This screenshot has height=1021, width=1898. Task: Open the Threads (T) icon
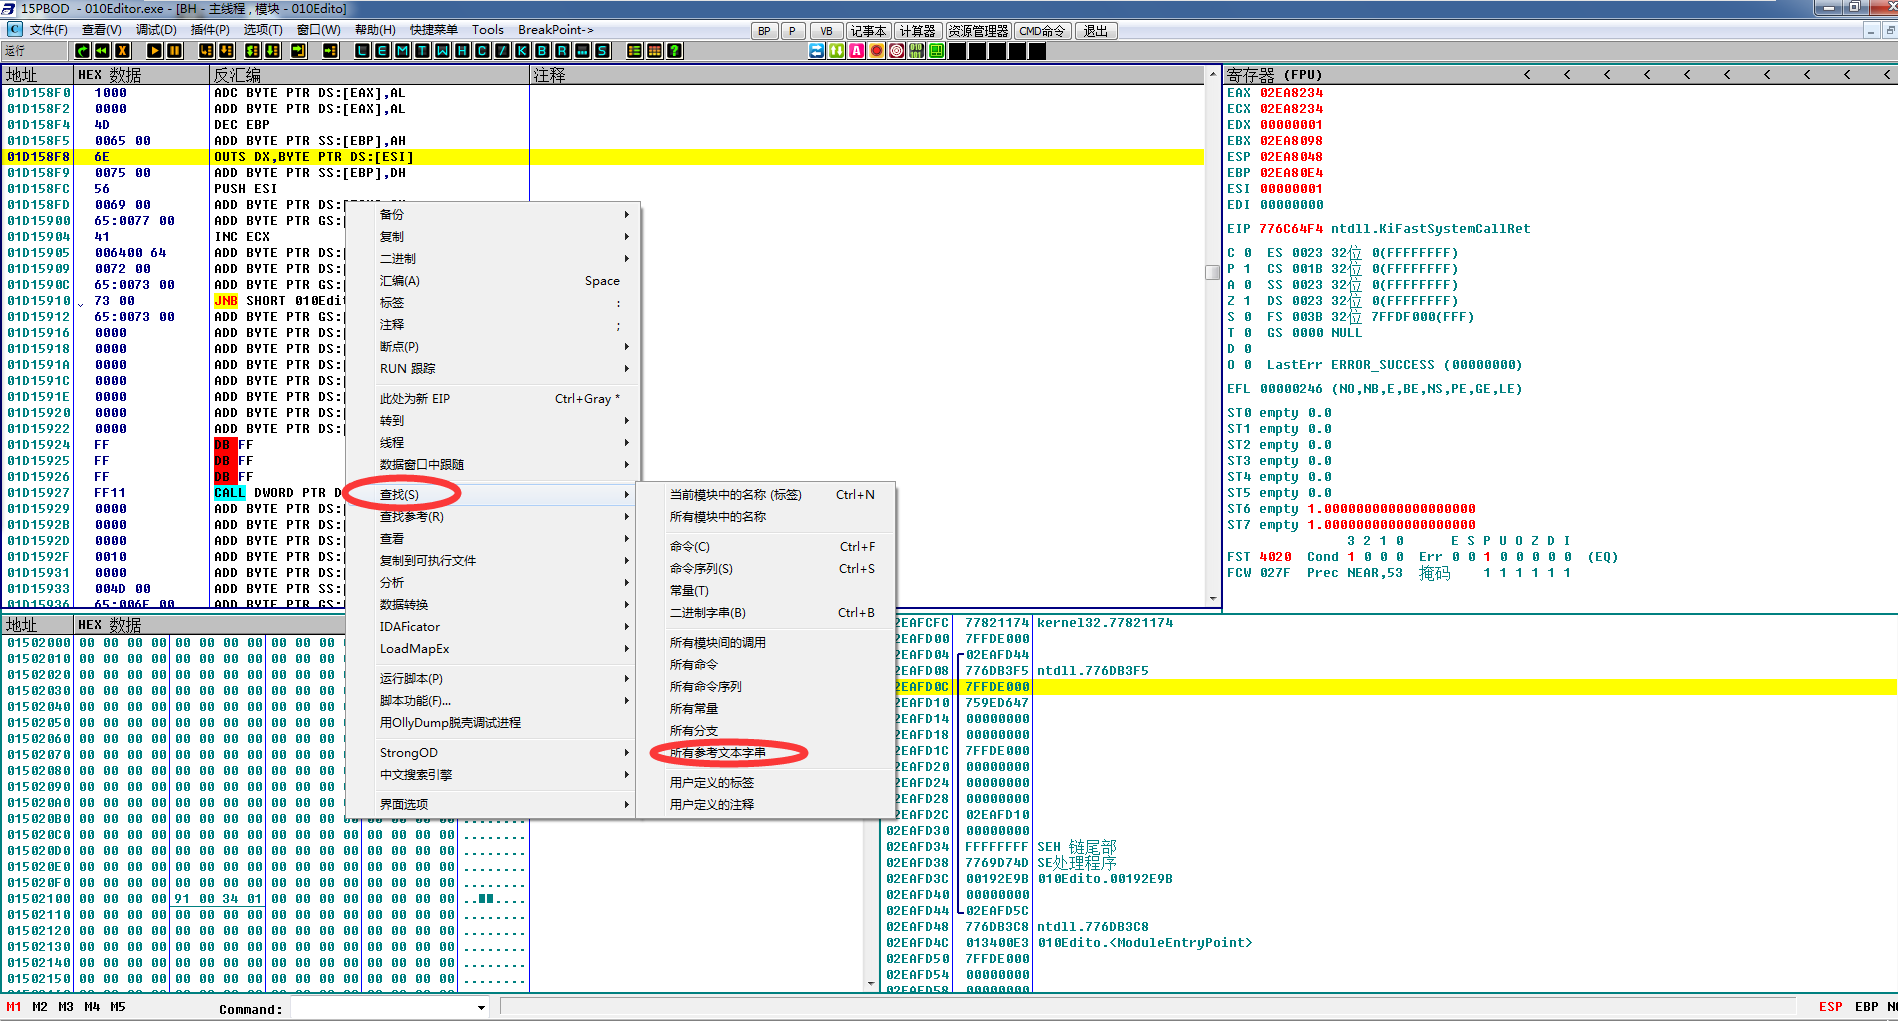[422, 50]
